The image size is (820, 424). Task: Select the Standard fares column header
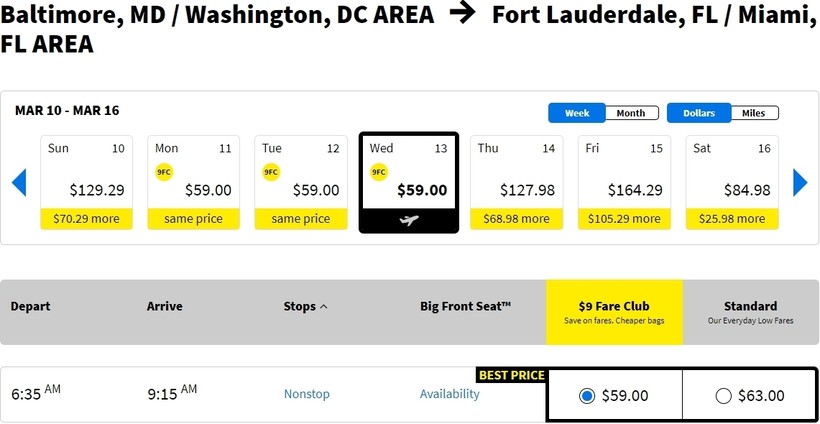[x=750, y=311]
